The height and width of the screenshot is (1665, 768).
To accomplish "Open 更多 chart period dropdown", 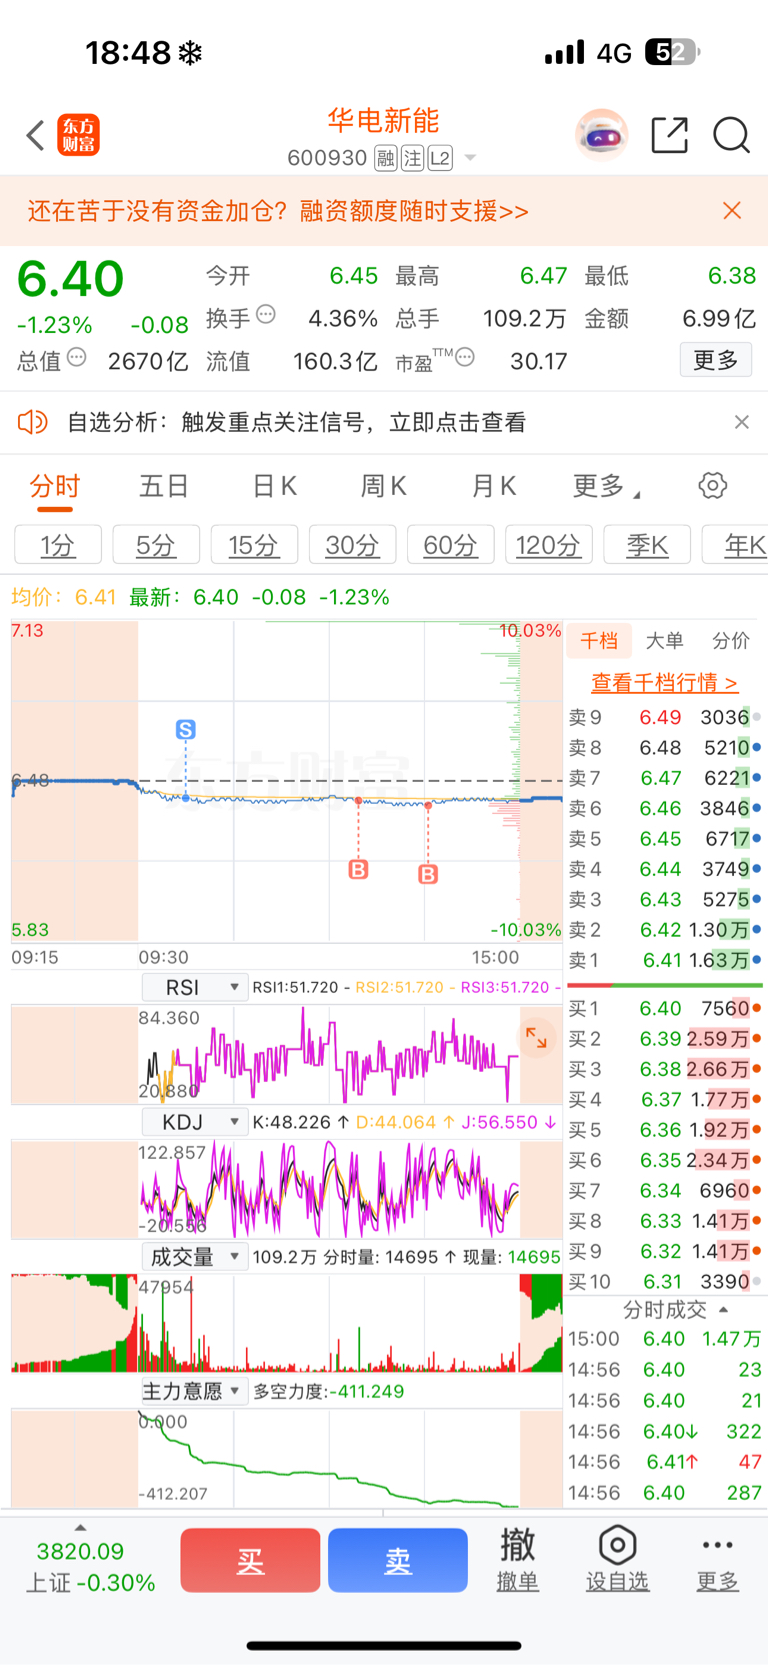I will (606, 486).
